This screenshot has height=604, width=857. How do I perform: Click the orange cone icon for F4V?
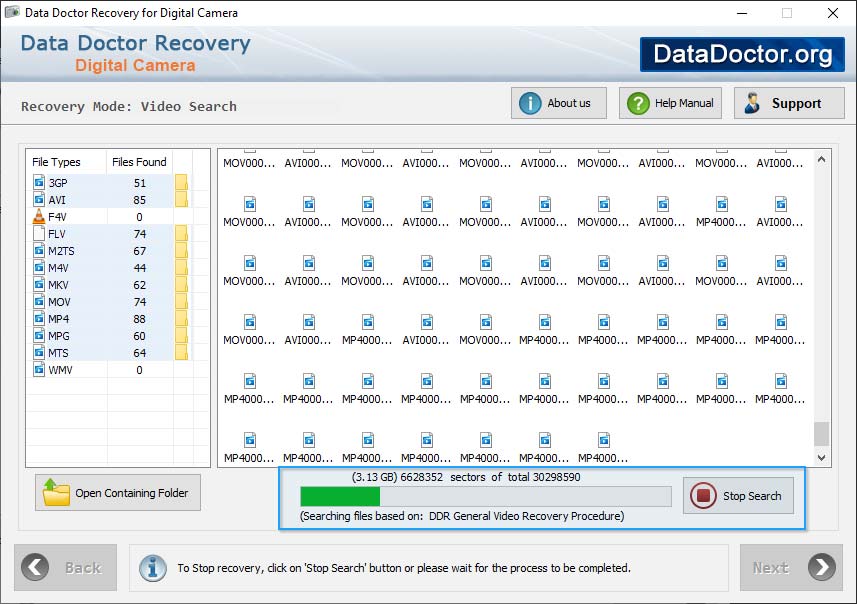pos(39,216)
